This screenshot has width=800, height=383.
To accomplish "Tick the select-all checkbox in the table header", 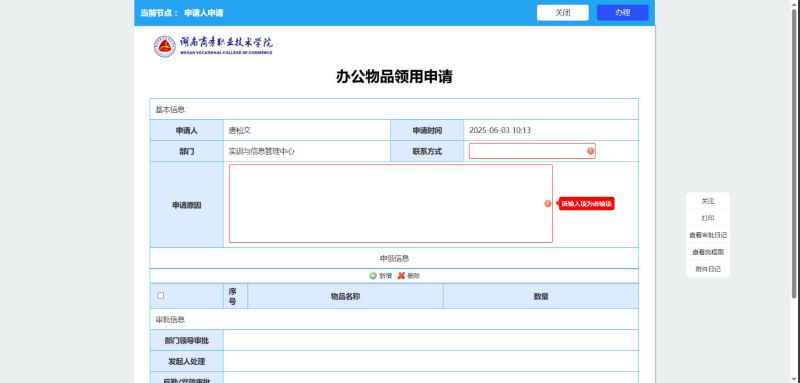I will click(161, 295).
